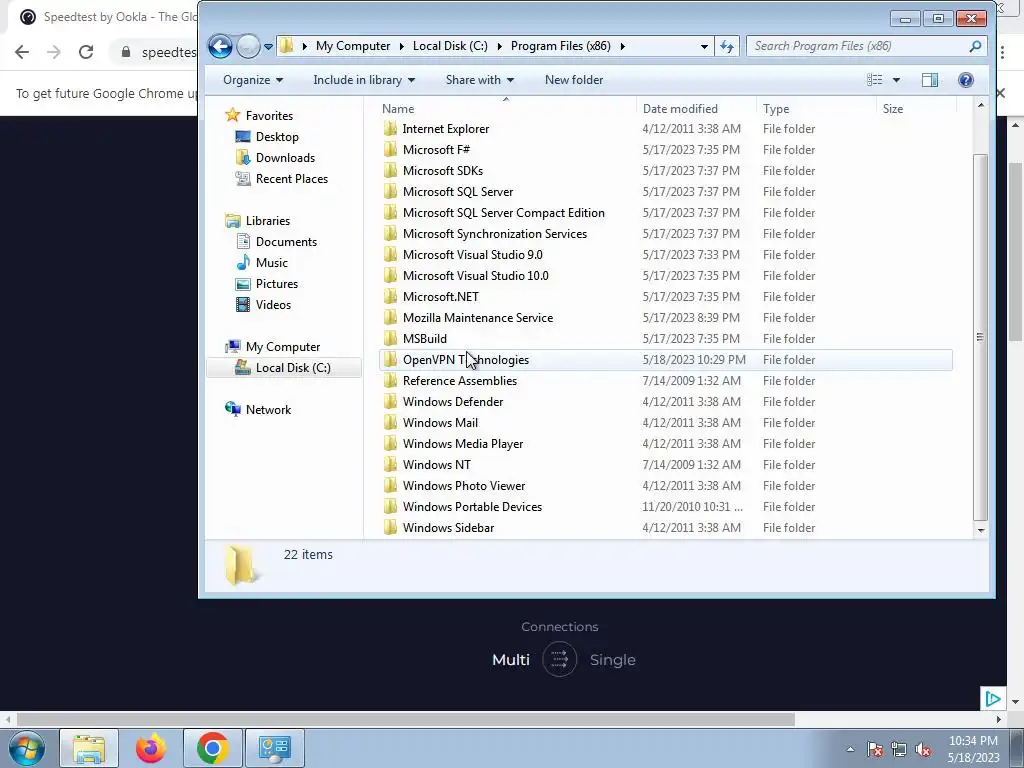Select the Windows Photo Viewer folder

464,486
